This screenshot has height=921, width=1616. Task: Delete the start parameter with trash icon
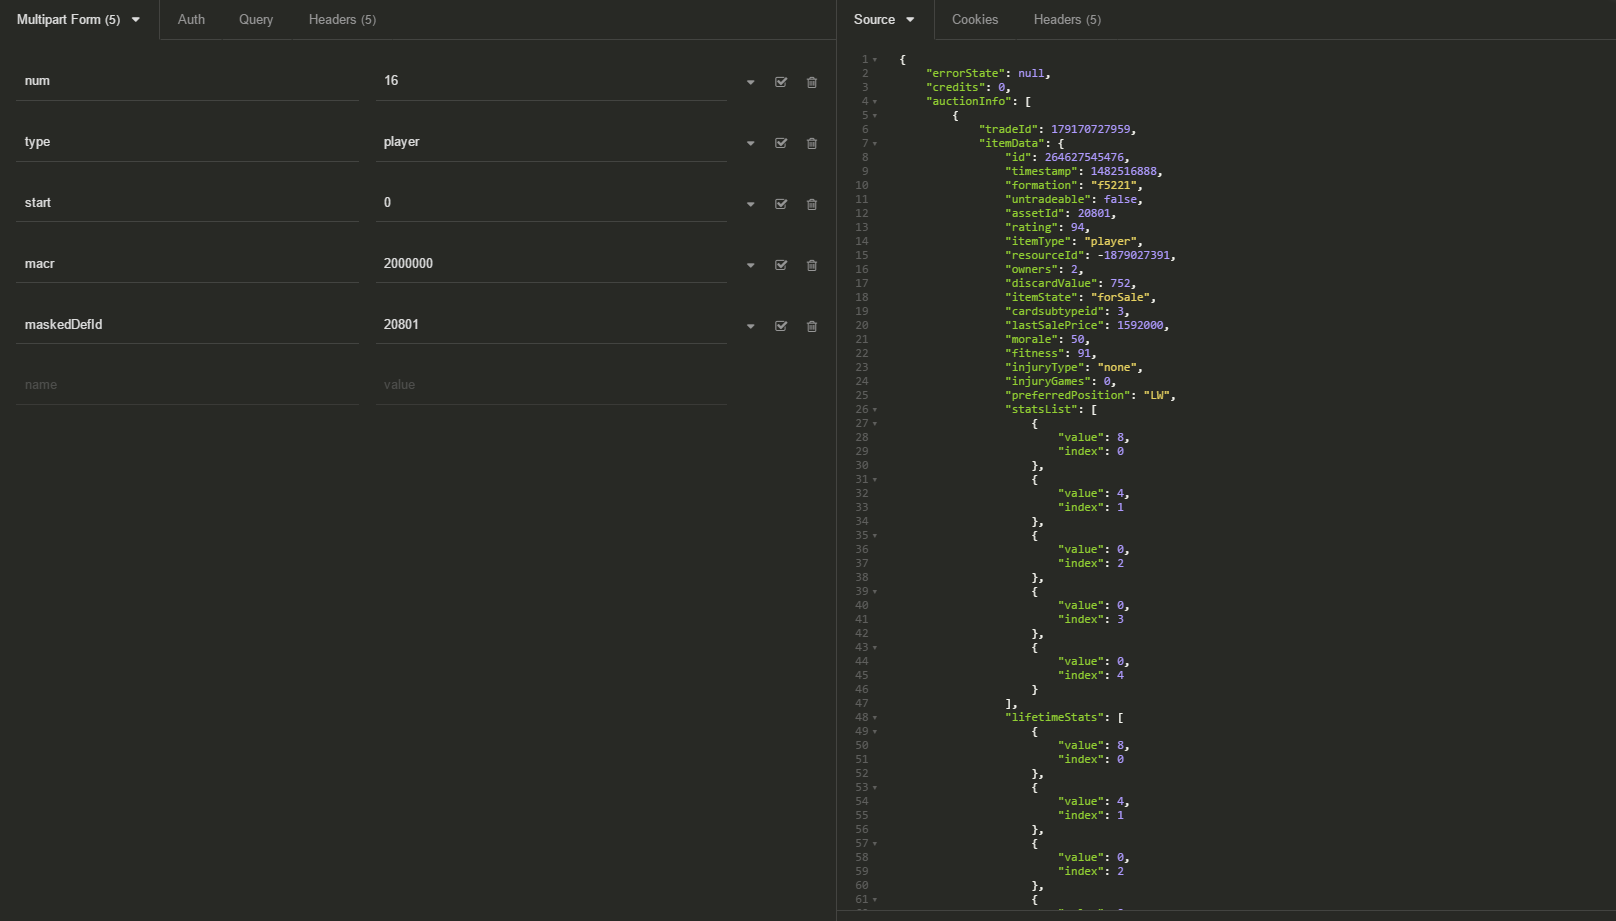pos(812,204)
